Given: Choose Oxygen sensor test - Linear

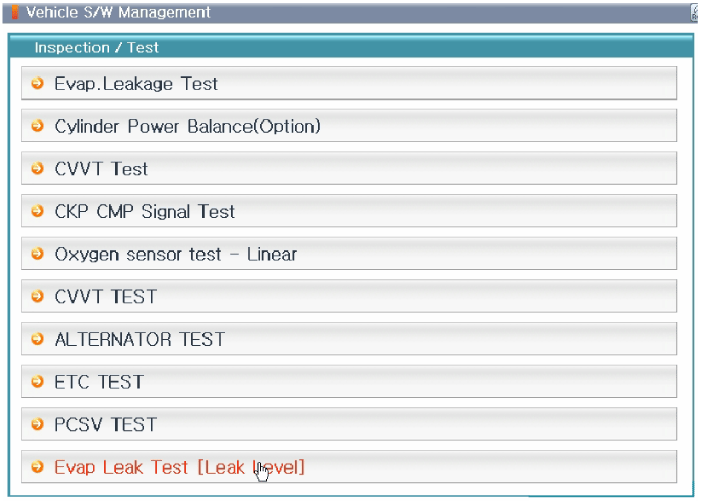Looking at the screenshot, I should [175, 254].
